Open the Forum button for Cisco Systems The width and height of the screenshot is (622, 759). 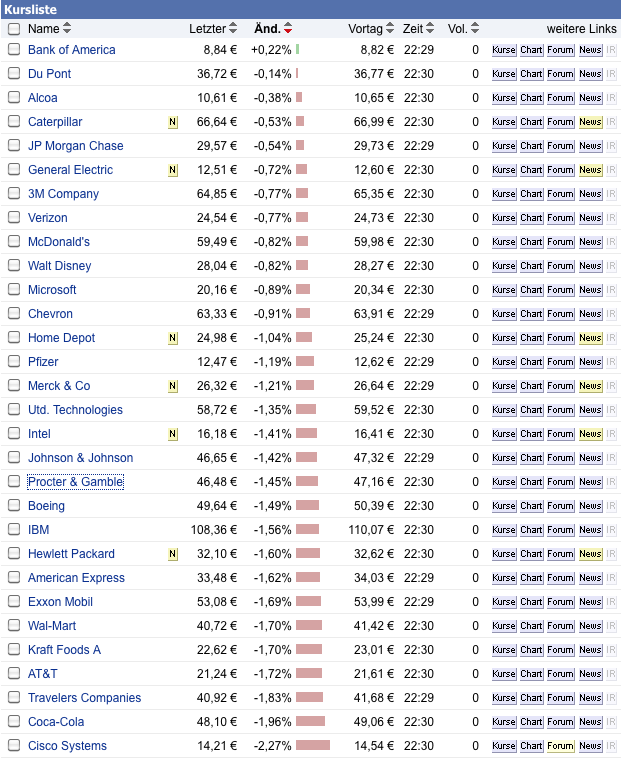[x=560, y=746]
